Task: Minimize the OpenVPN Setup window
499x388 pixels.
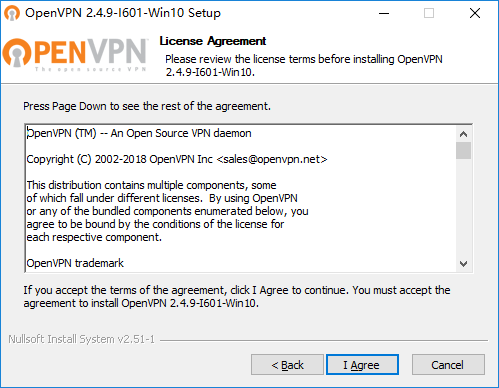Action: pyautogui.click(x=384, y=13)
